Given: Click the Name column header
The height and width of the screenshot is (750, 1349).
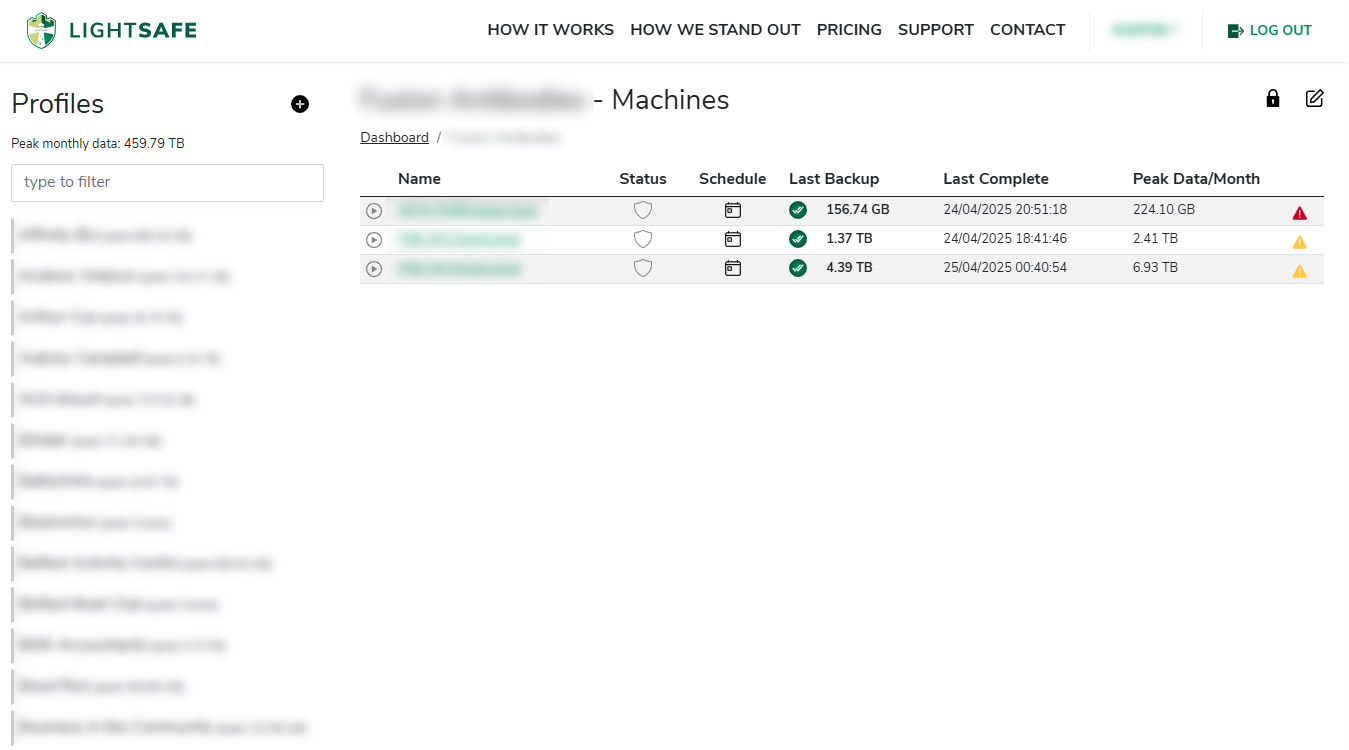Looking at the screenshot, I should point(419,179).
